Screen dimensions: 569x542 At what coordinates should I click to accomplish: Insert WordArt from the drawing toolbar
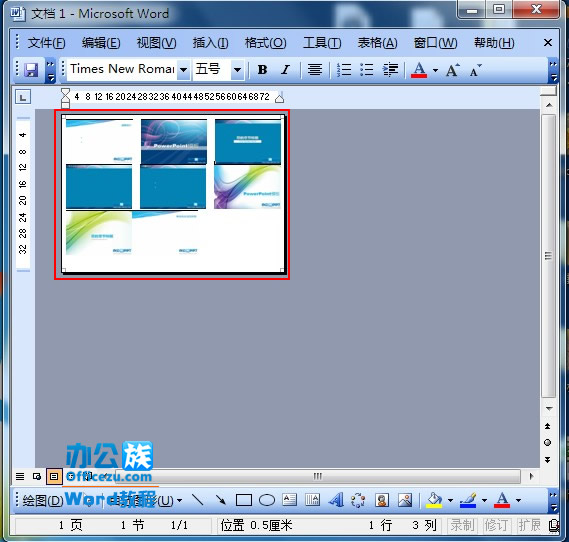[336, 500]
